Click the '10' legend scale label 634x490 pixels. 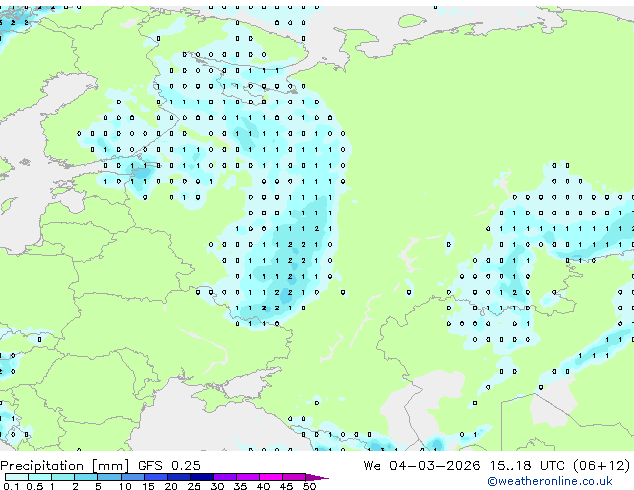[x=125, y=486]
